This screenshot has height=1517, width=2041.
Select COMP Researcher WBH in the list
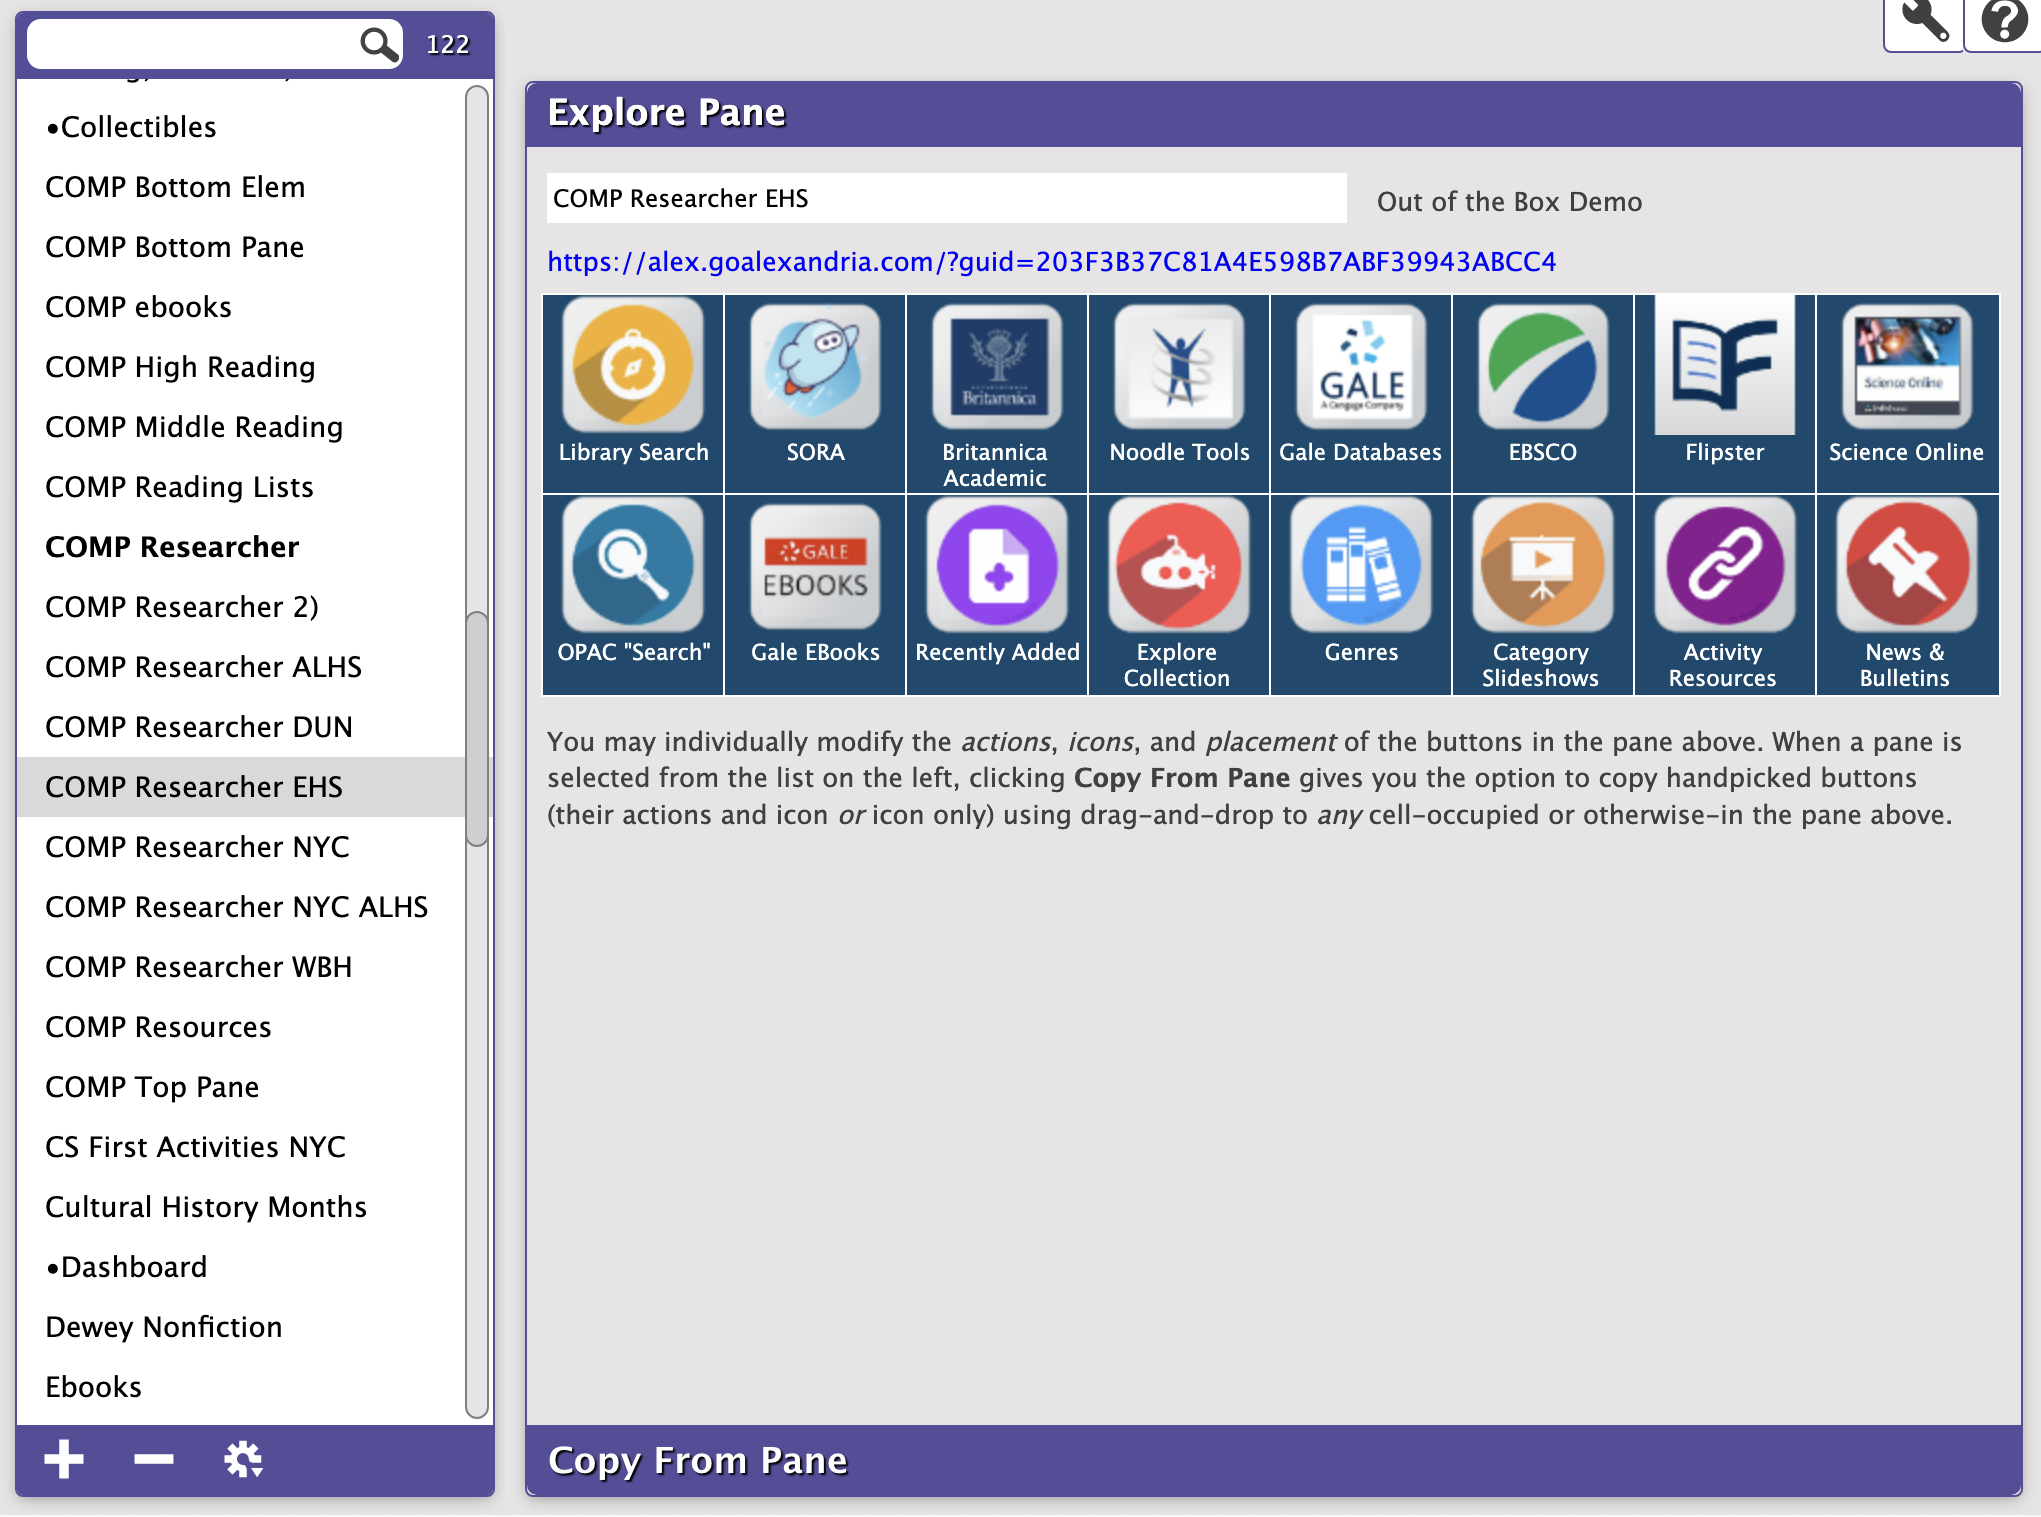point(240,967)
